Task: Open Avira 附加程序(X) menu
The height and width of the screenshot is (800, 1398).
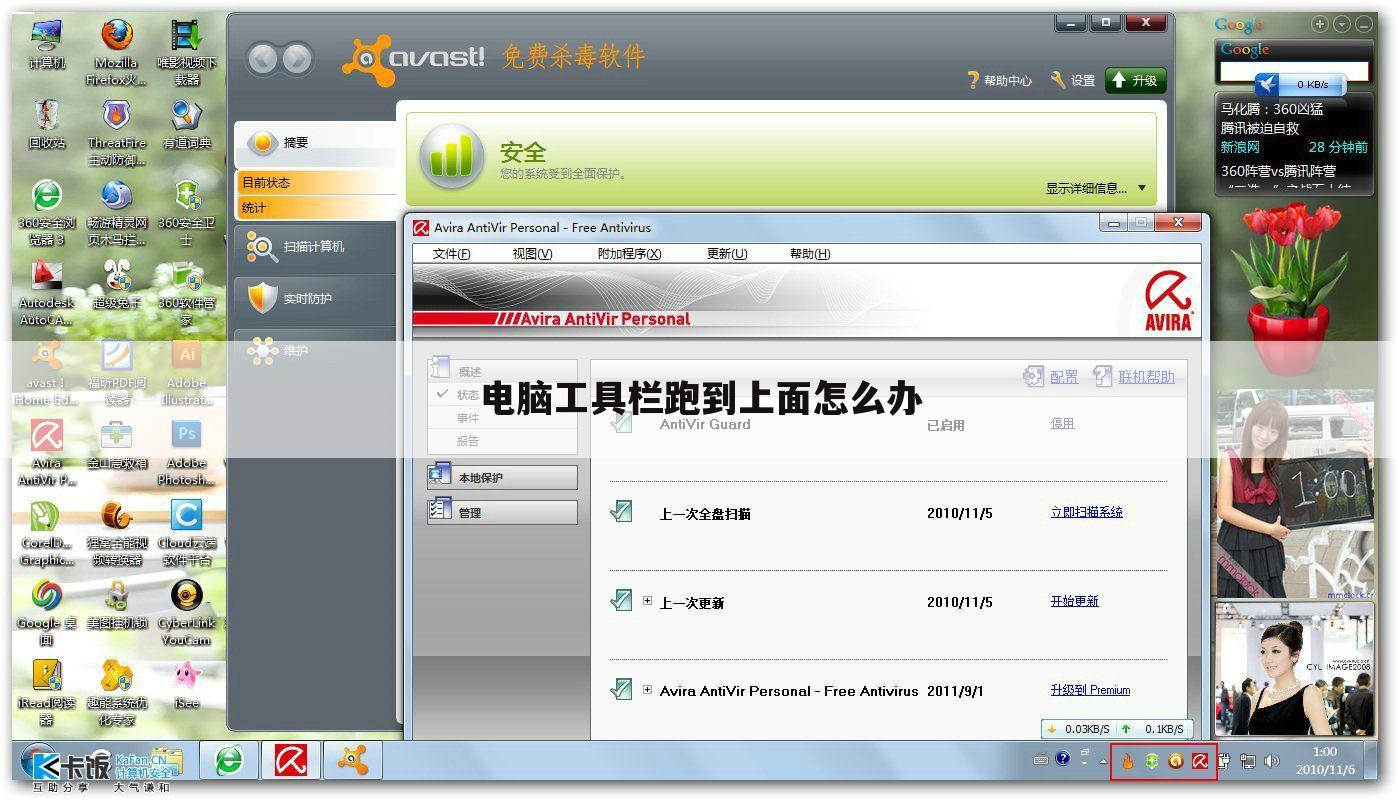Action: pos(629,253)
